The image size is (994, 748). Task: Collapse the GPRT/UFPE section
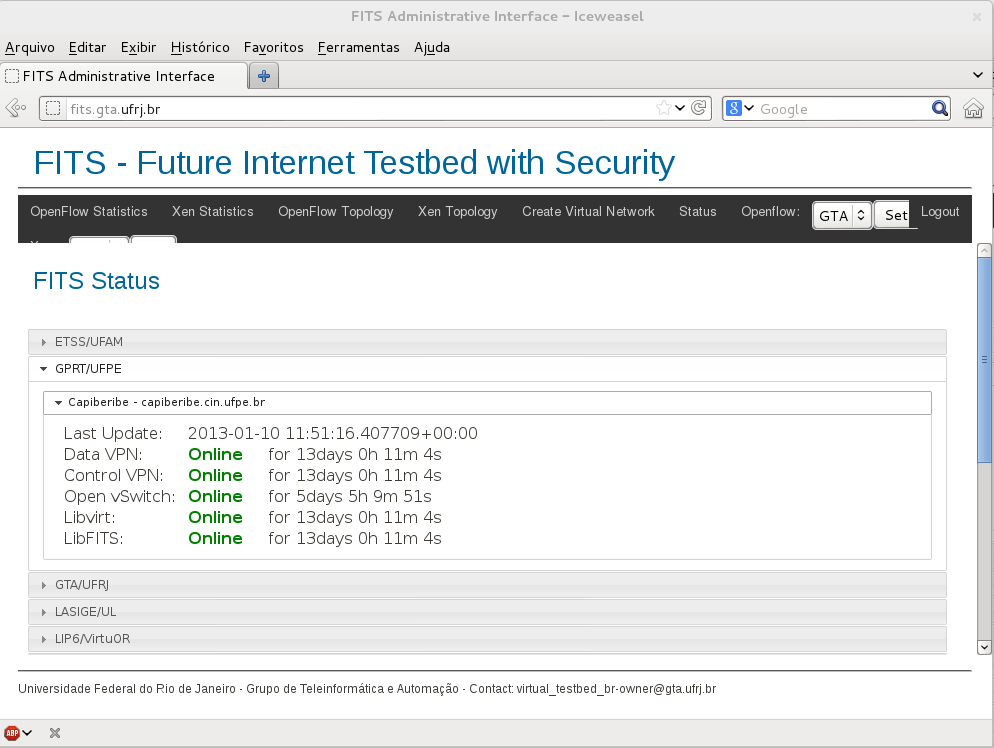pos(88,369)
